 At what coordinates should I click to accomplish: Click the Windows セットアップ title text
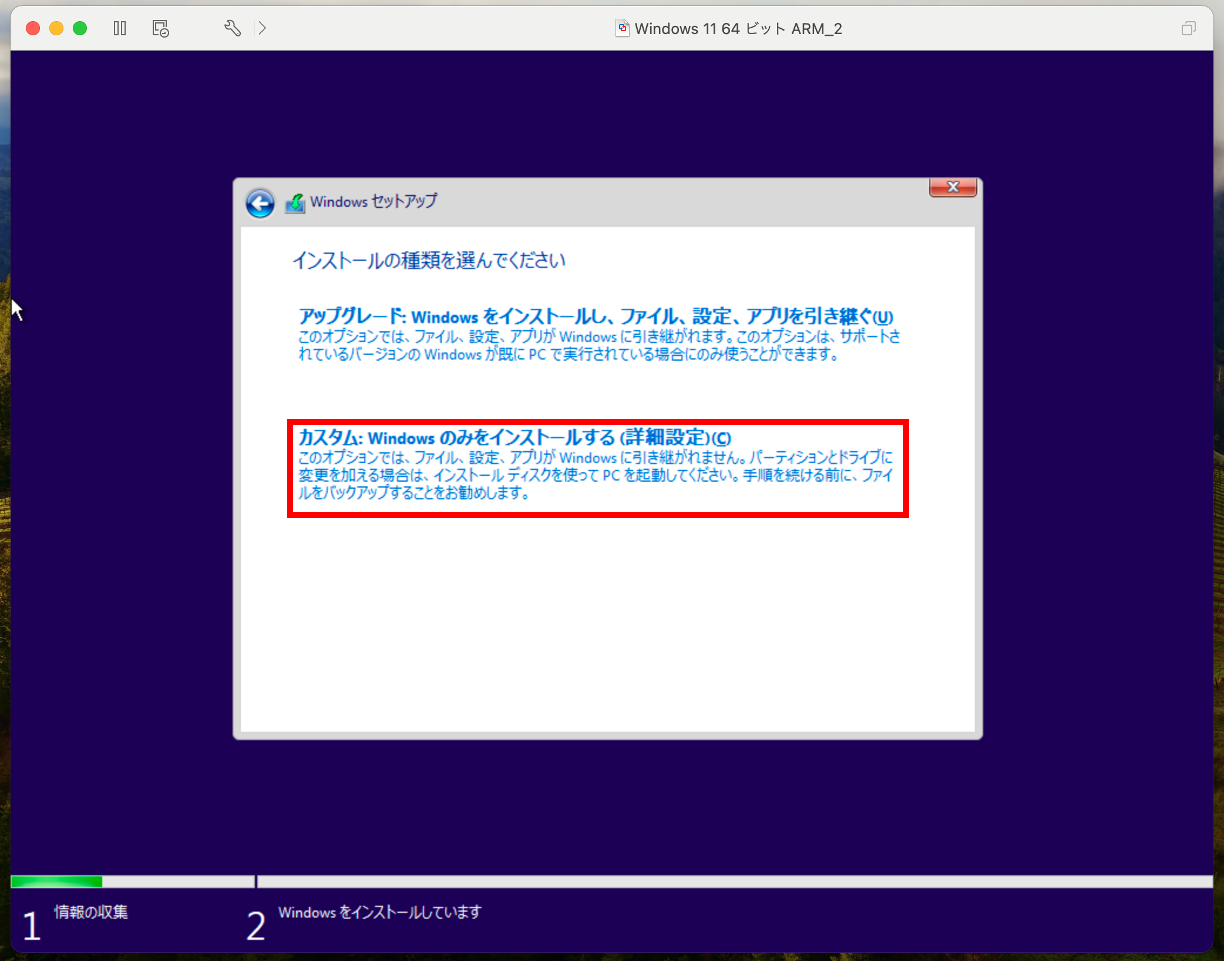tap(373, 201)
